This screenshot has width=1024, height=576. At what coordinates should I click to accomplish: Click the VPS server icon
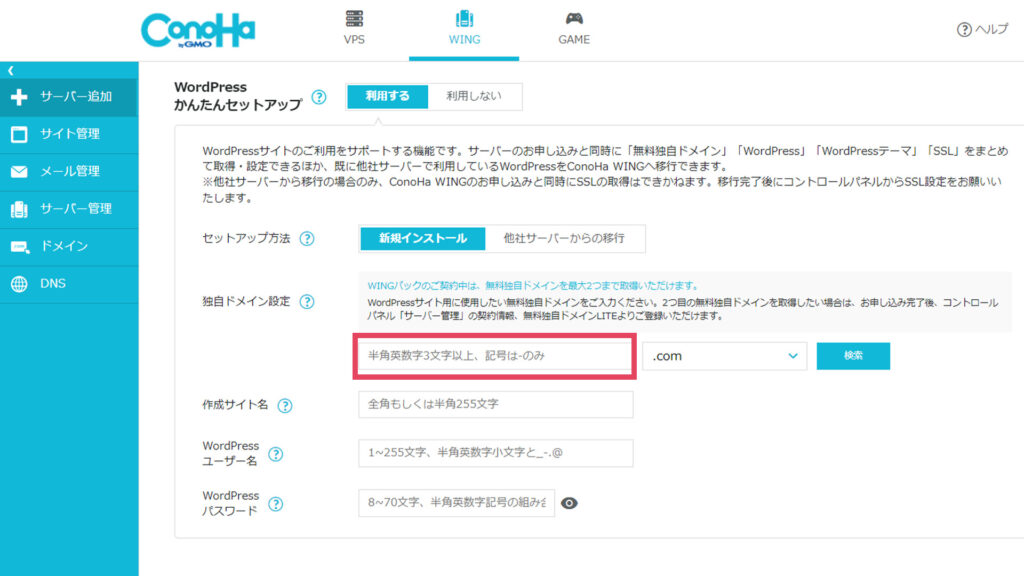[x=354, y=18]
